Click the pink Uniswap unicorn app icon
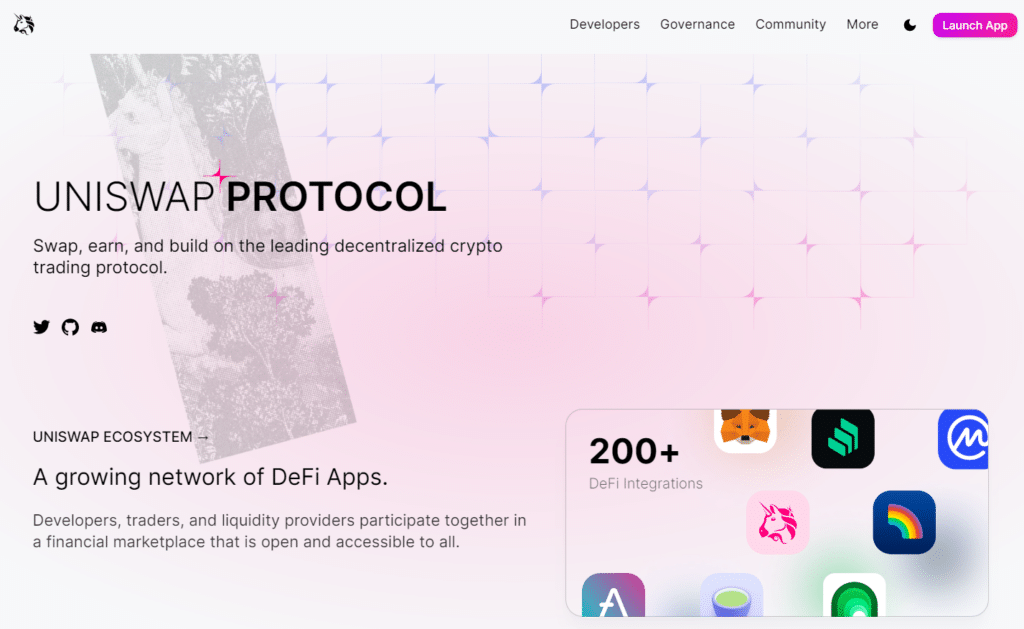1024x629 pixels. (x=777, y=523)
